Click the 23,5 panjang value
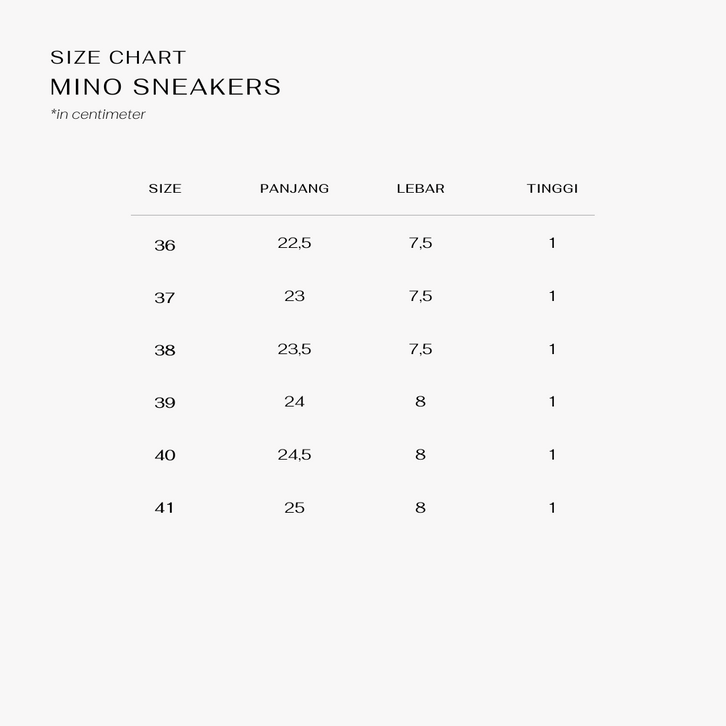Screen dimensions: 726x726 (294, 349)
